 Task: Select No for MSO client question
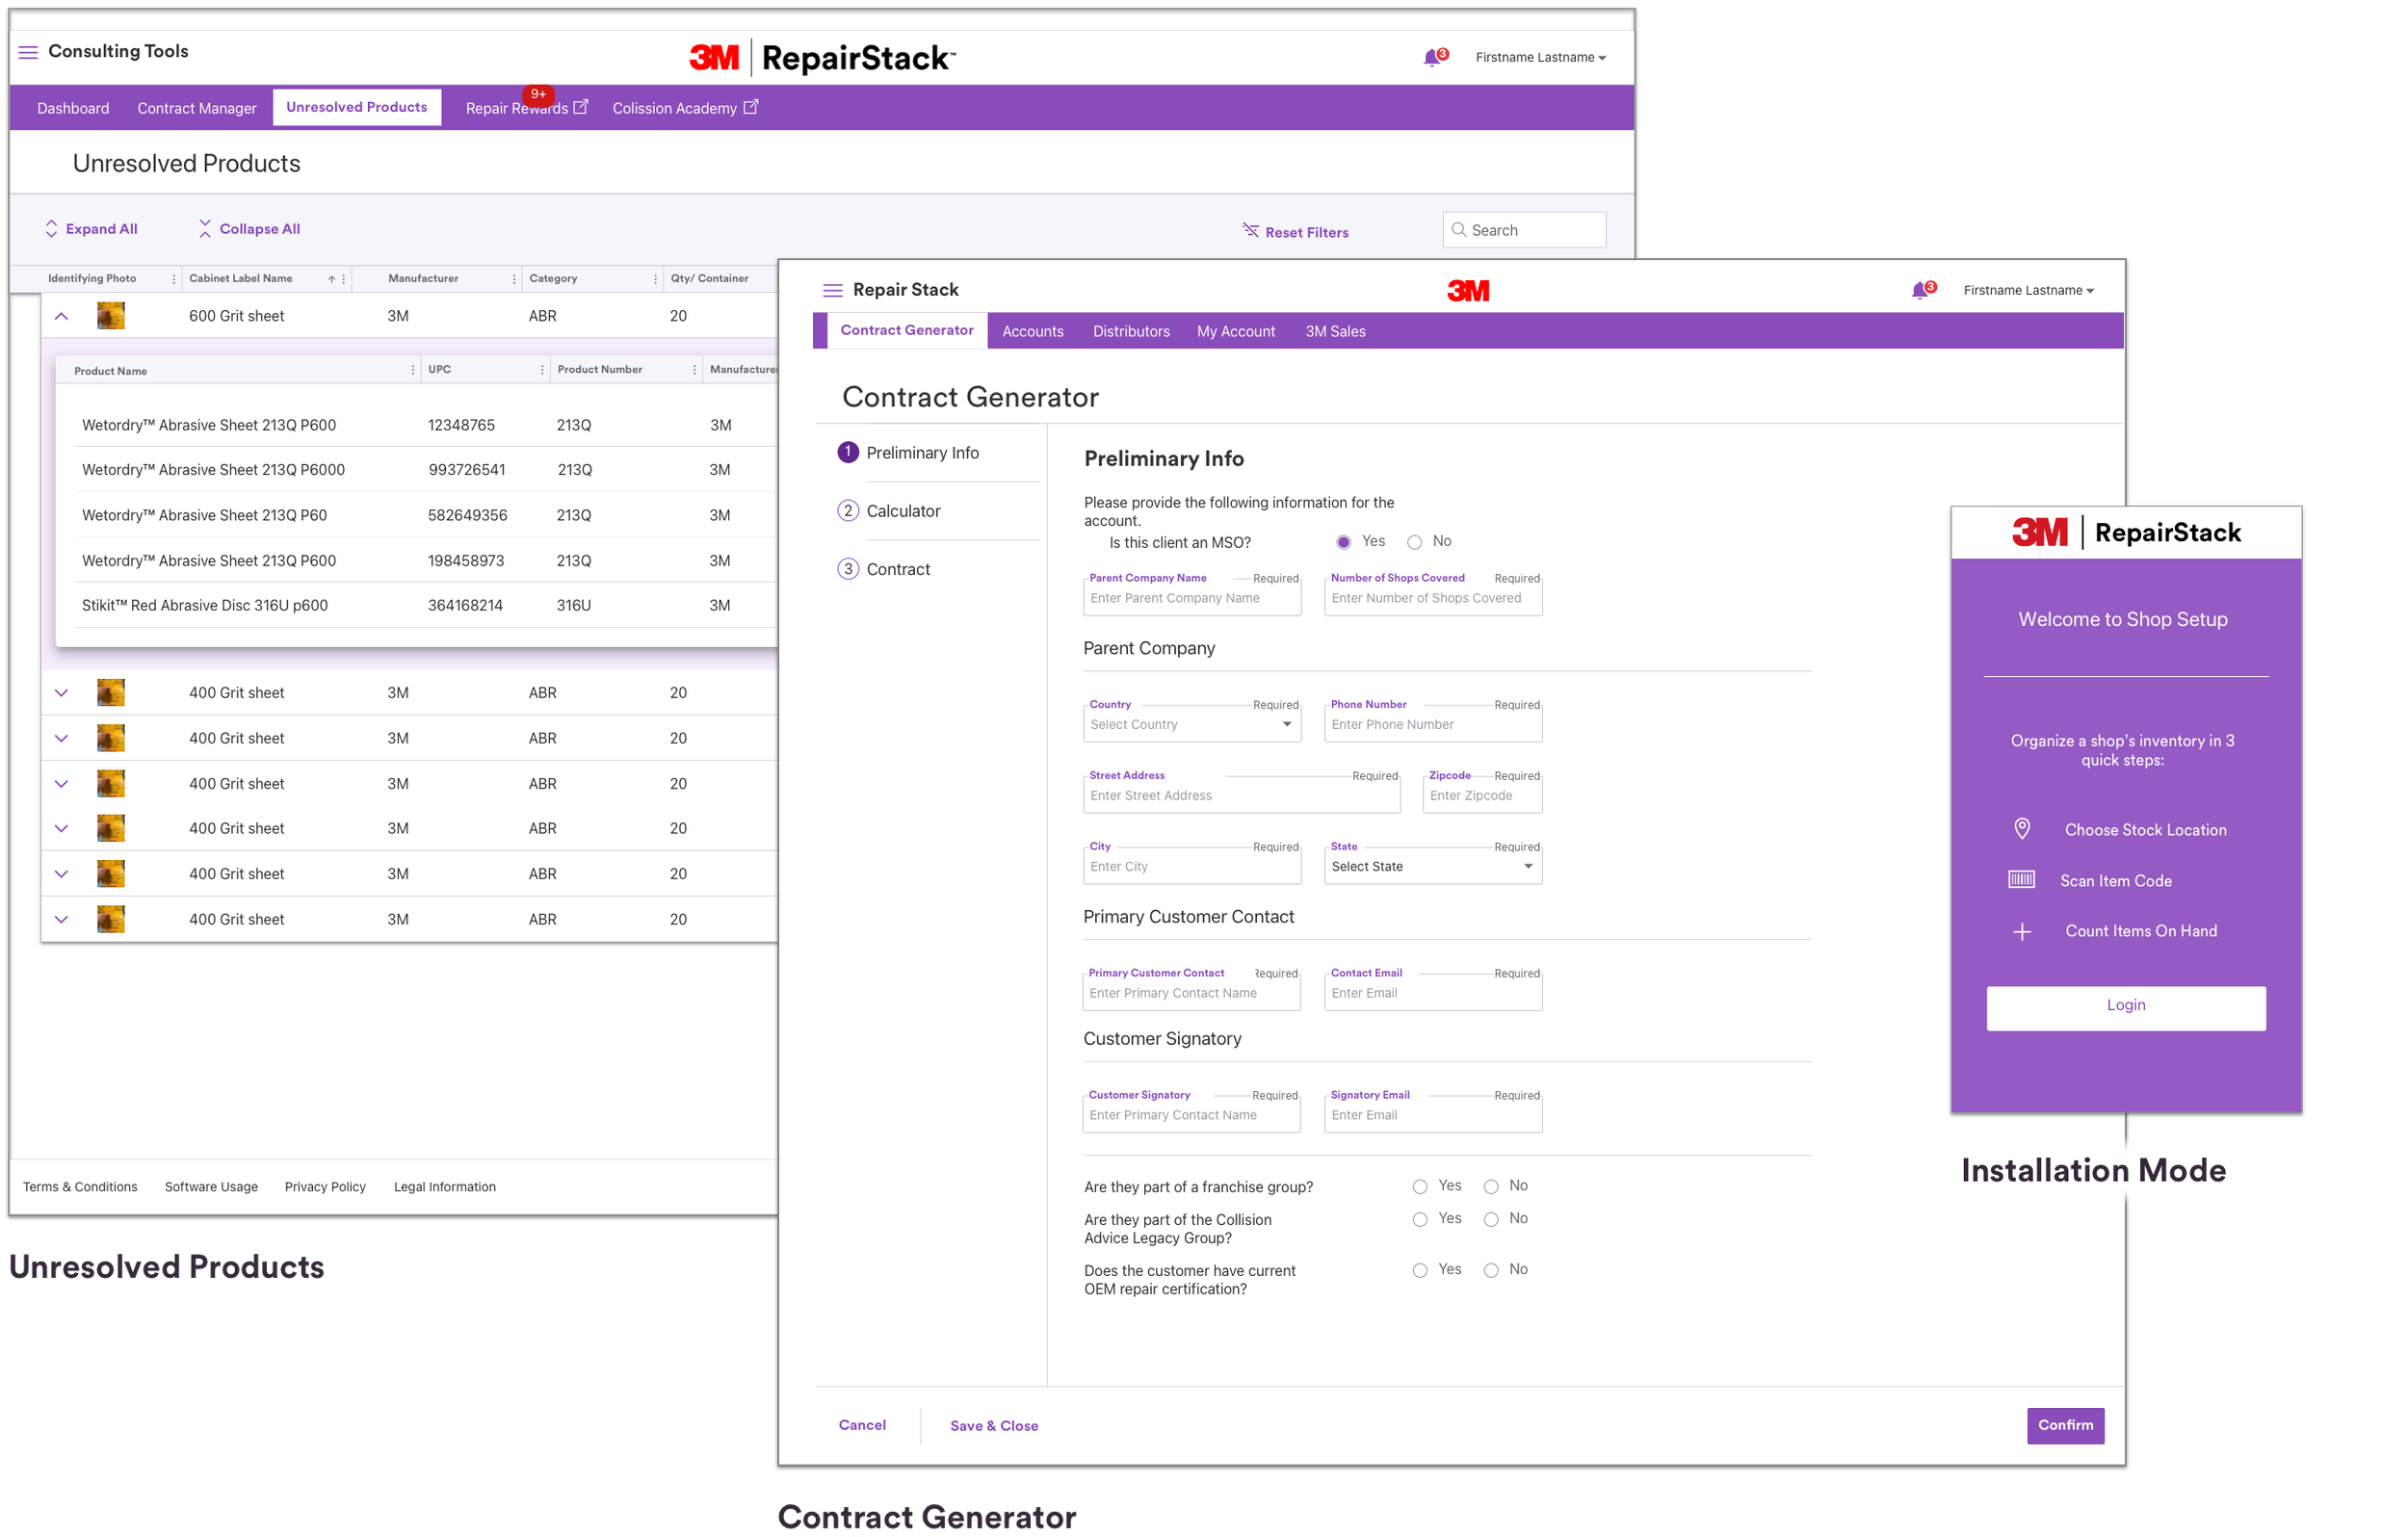[x=1414, y=542]
